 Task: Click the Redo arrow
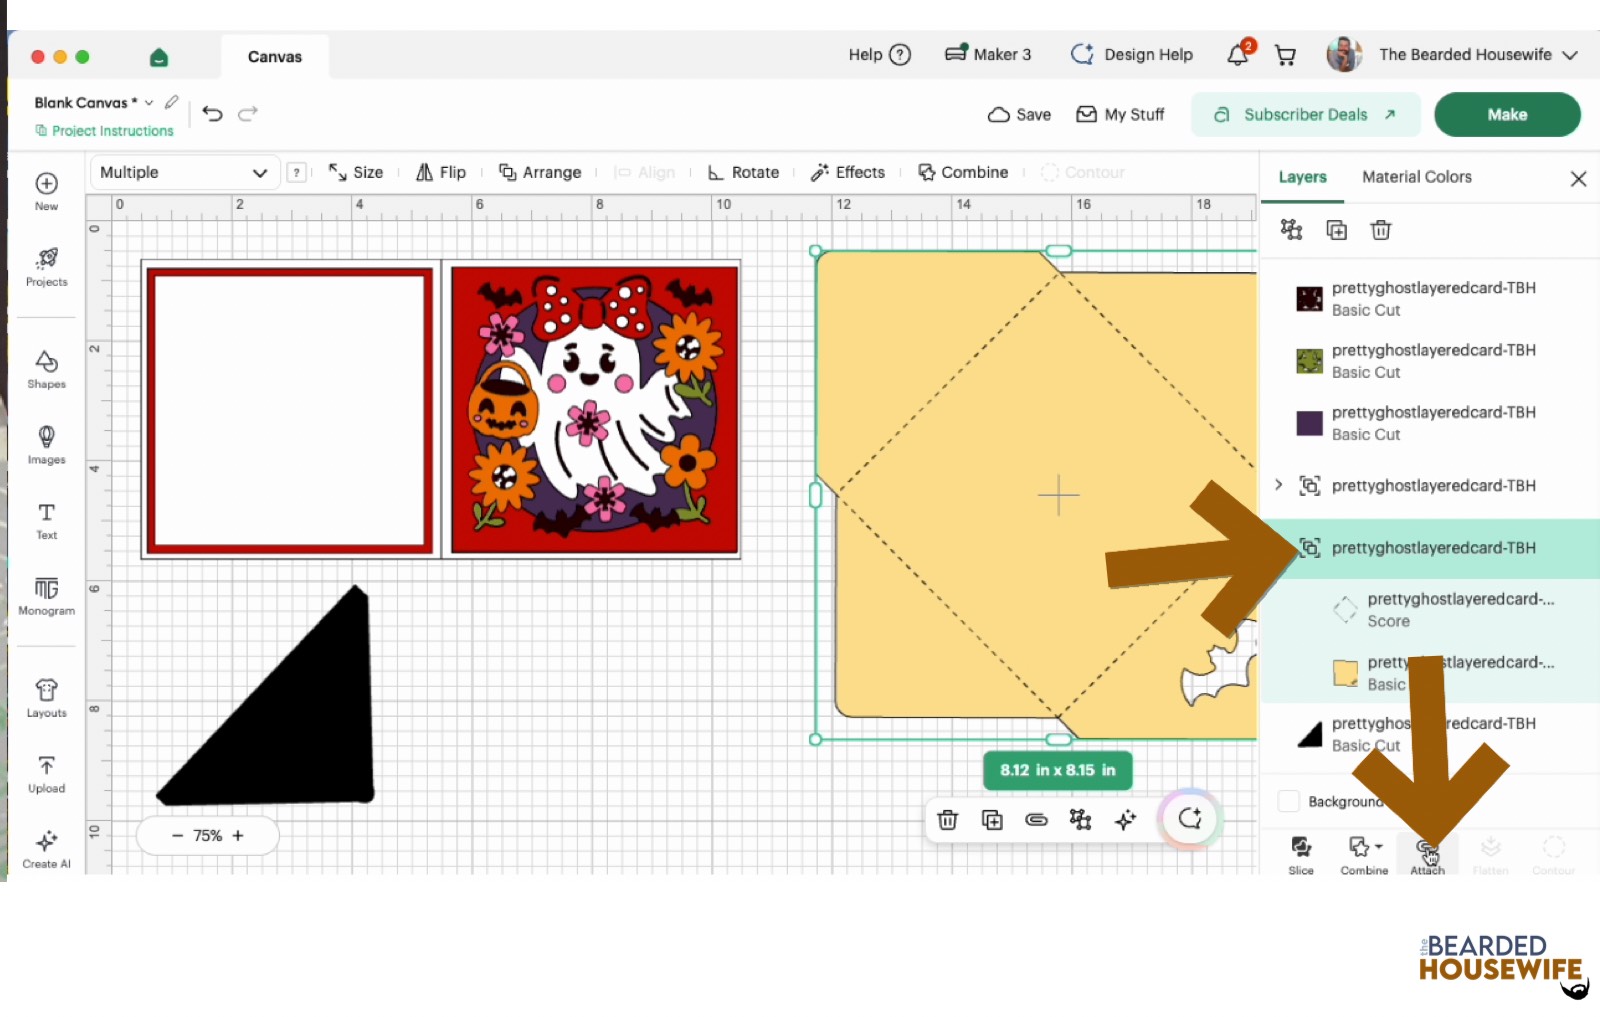[248, 113]
